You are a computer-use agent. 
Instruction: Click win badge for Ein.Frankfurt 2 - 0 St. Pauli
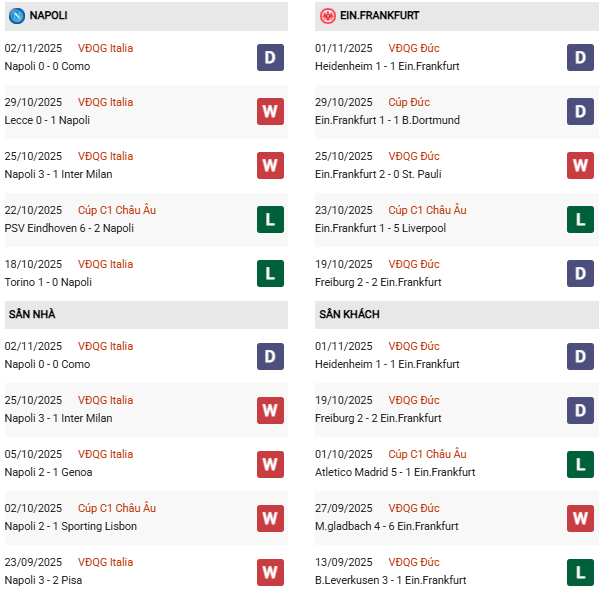coord(580,166)
